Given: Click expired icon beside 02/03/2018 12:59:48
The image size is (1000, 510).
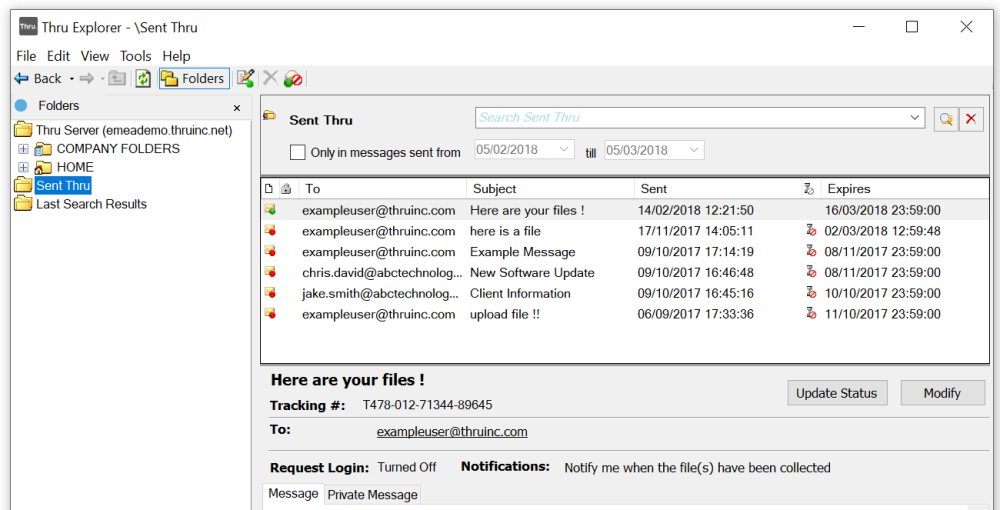Looking at the screenshot, I should tap(811, 230).
